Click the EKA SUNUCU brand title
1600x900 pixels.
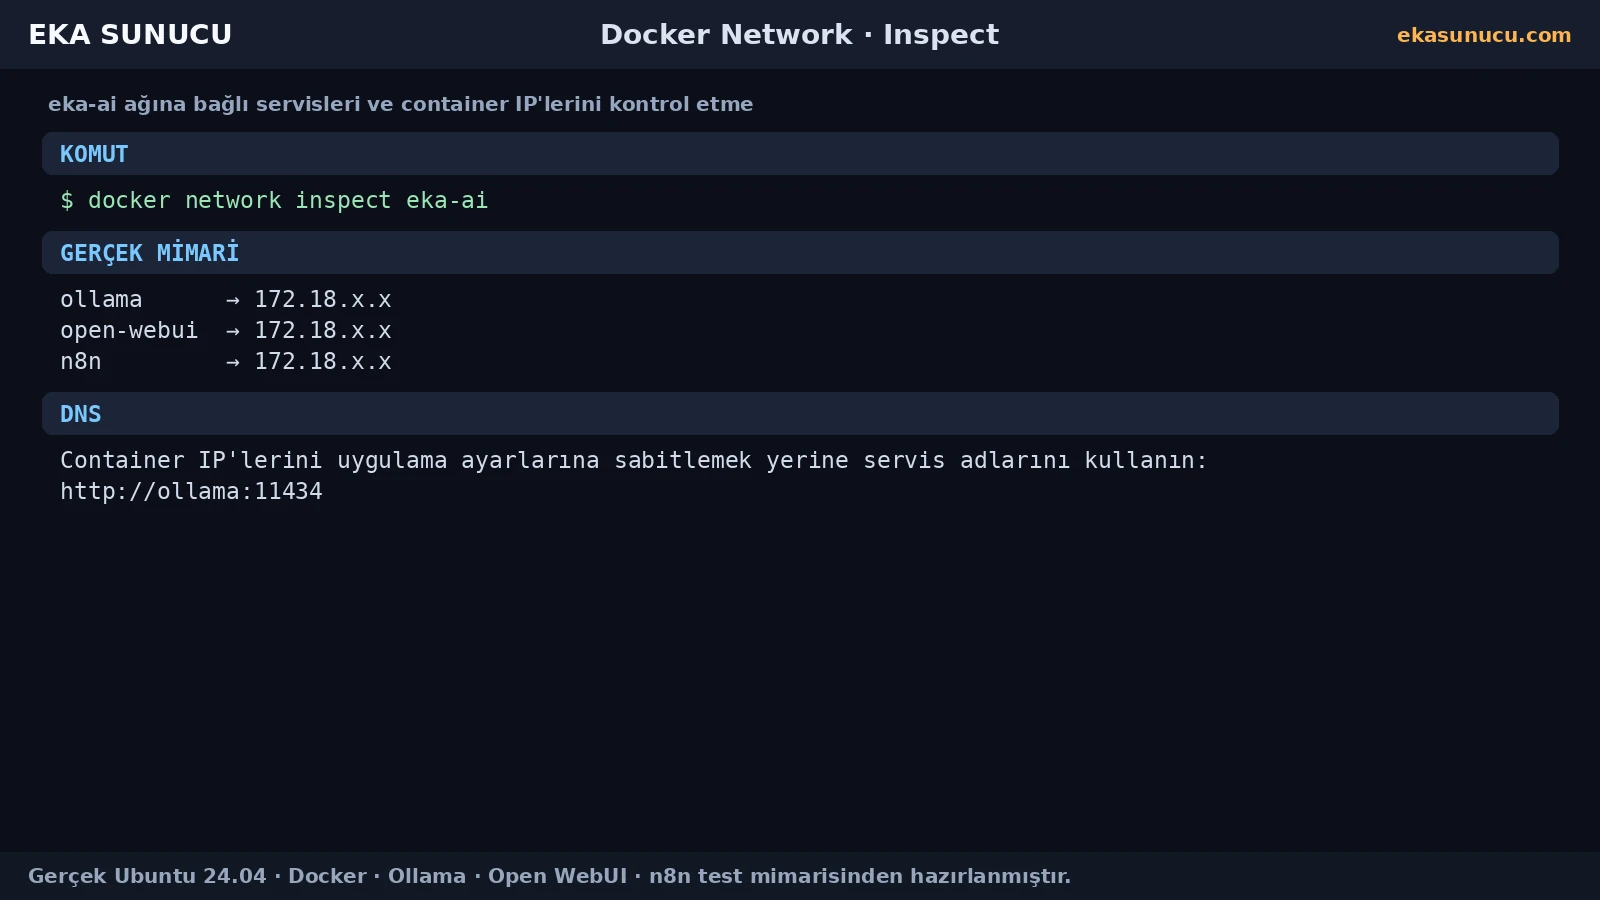tap(130, 35)
